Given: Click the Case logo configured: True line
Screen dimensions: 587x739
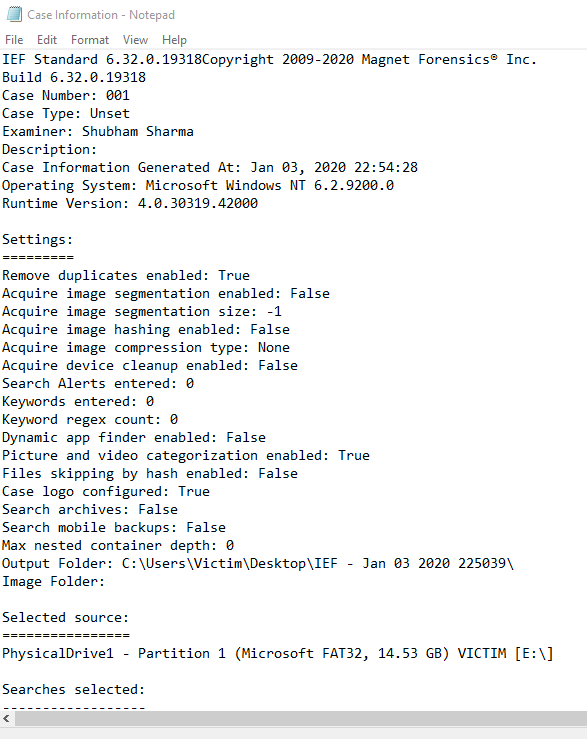Looking at the screenshot, I should coord(106,492).
